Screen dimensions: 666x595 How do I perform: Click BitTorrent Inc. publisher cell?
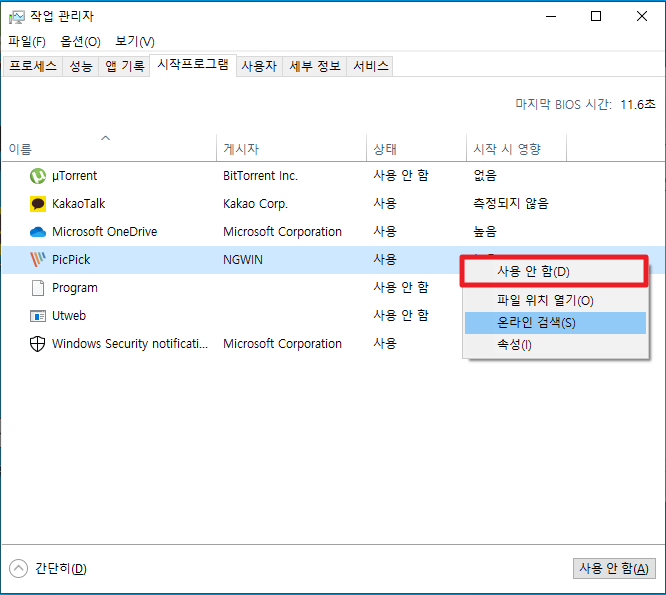click(260, 176)
